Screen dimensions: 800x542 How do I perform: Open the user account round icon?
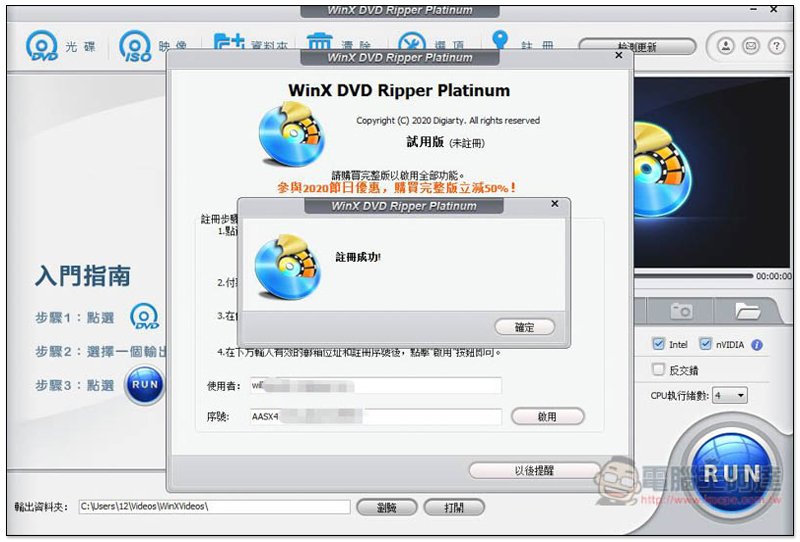[x=726, y=46]
